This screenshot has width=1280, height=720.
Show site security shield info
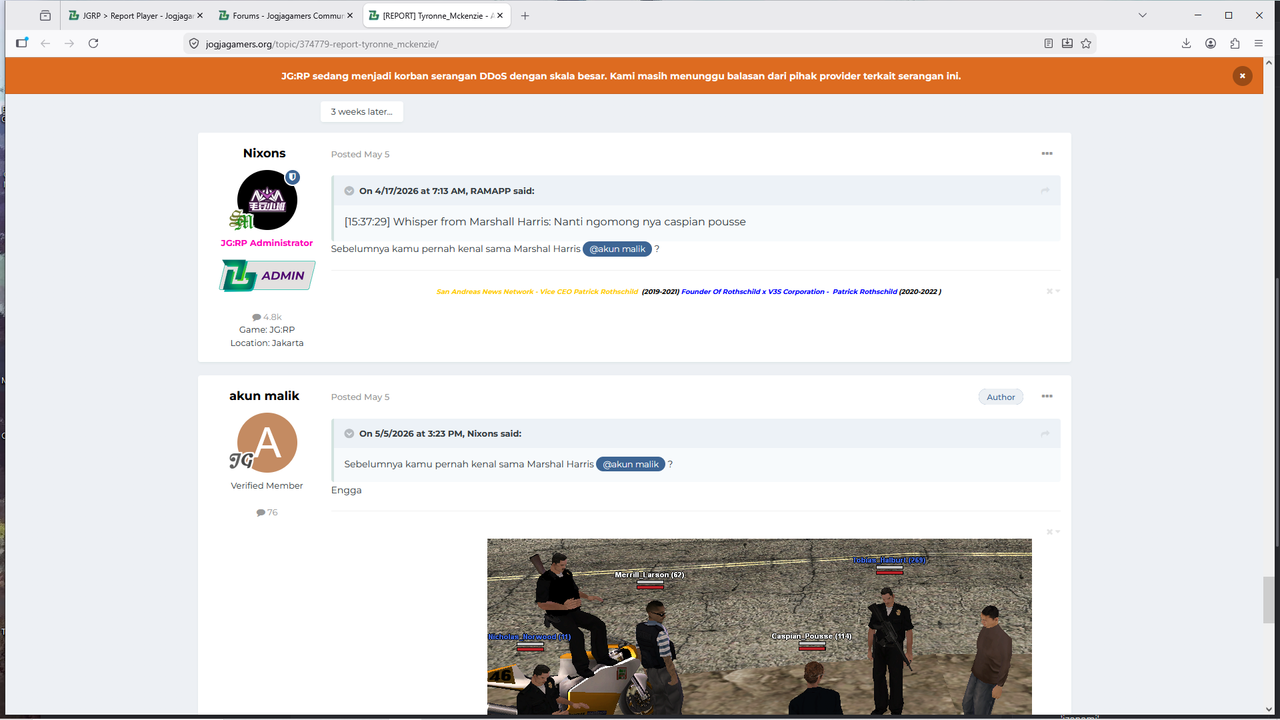(195, 44)
